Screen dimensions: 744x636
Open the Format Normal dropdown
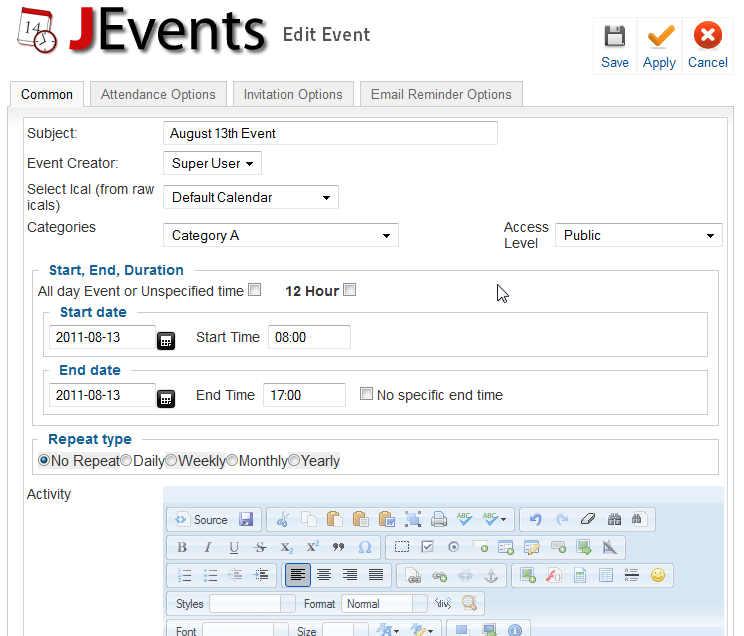click(x=384, y=604)
